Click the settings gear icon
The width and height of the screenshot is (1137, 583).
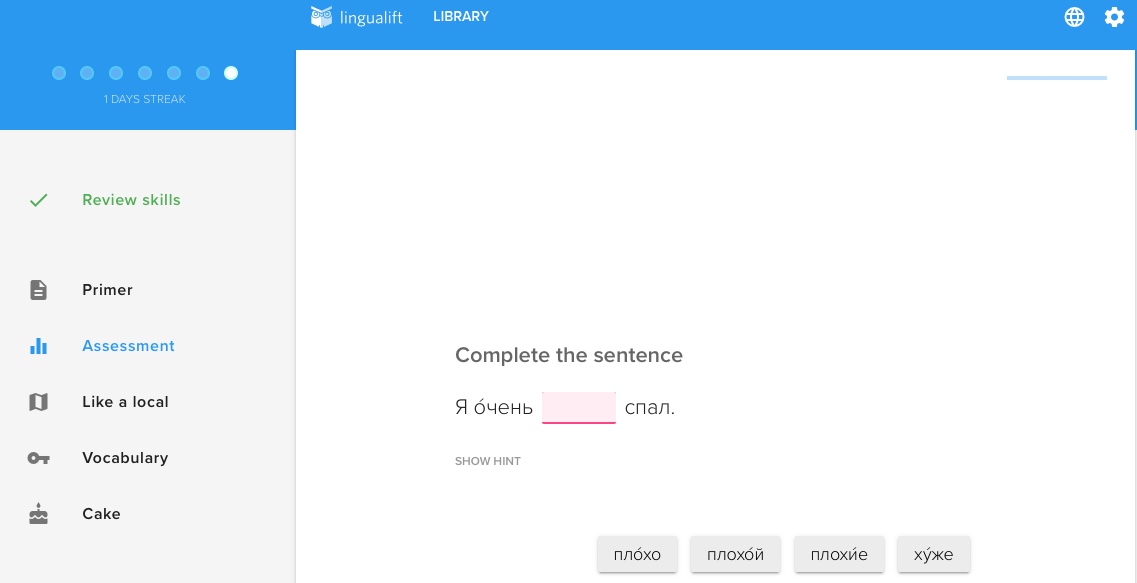click(x=1114, y=17)
